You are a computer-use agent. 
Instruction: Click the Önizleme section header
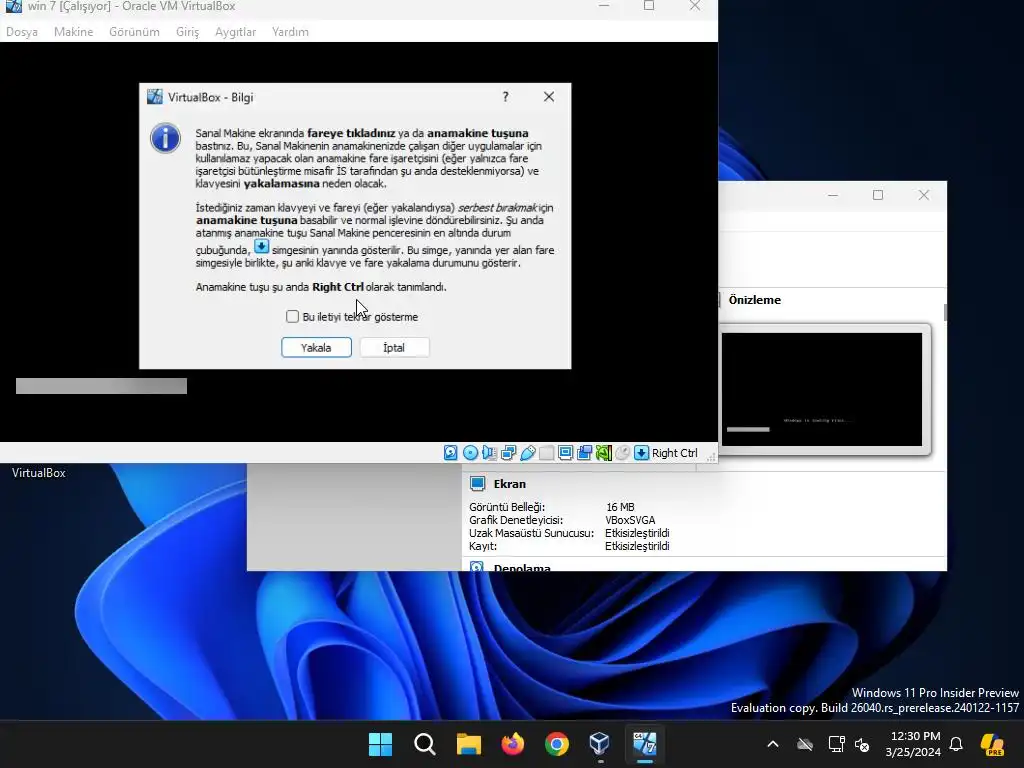coord(754,300)
